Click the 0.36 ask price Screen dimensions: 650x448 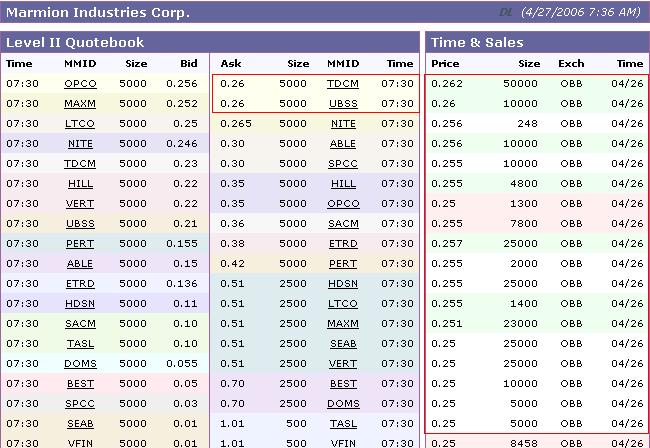233,224
